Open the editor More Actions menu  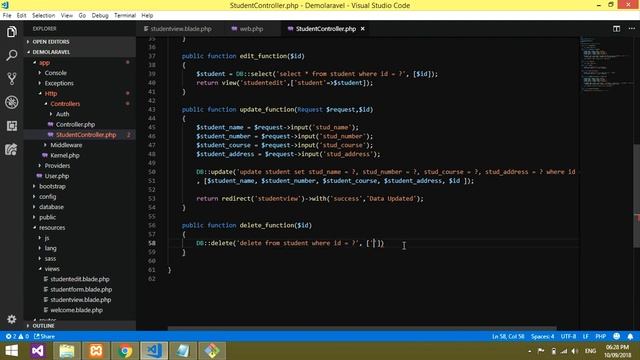[631, 29]
